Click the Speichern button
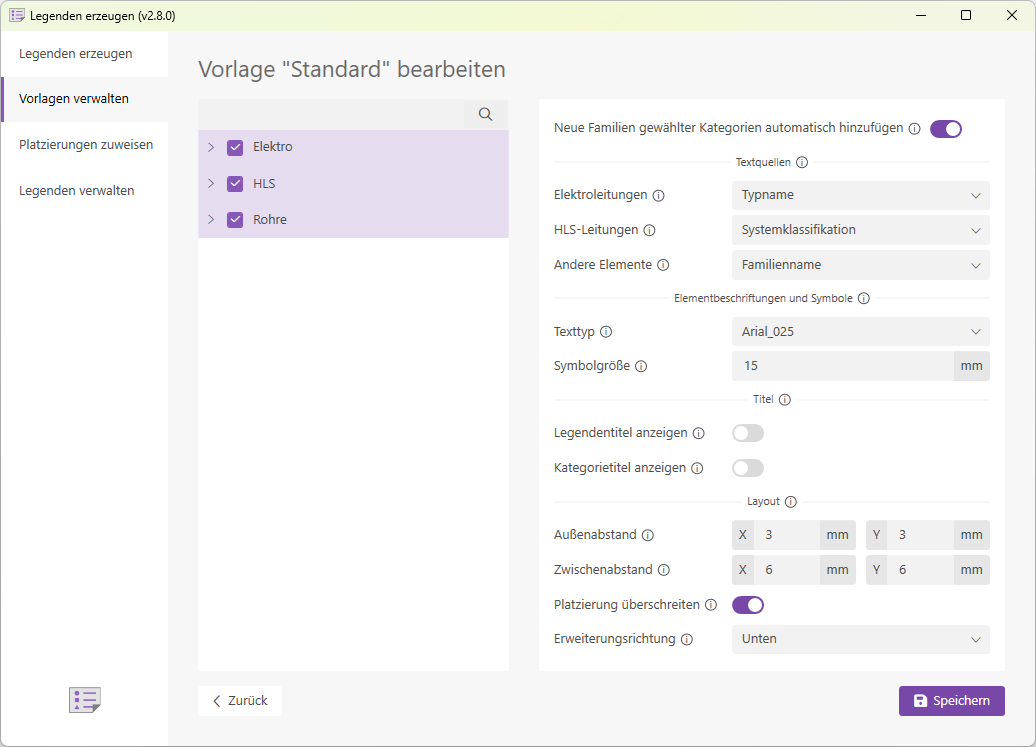Image resolution: width=1036 pixels, height=747 pixels. pyautogui.click(x=951, y=701)
